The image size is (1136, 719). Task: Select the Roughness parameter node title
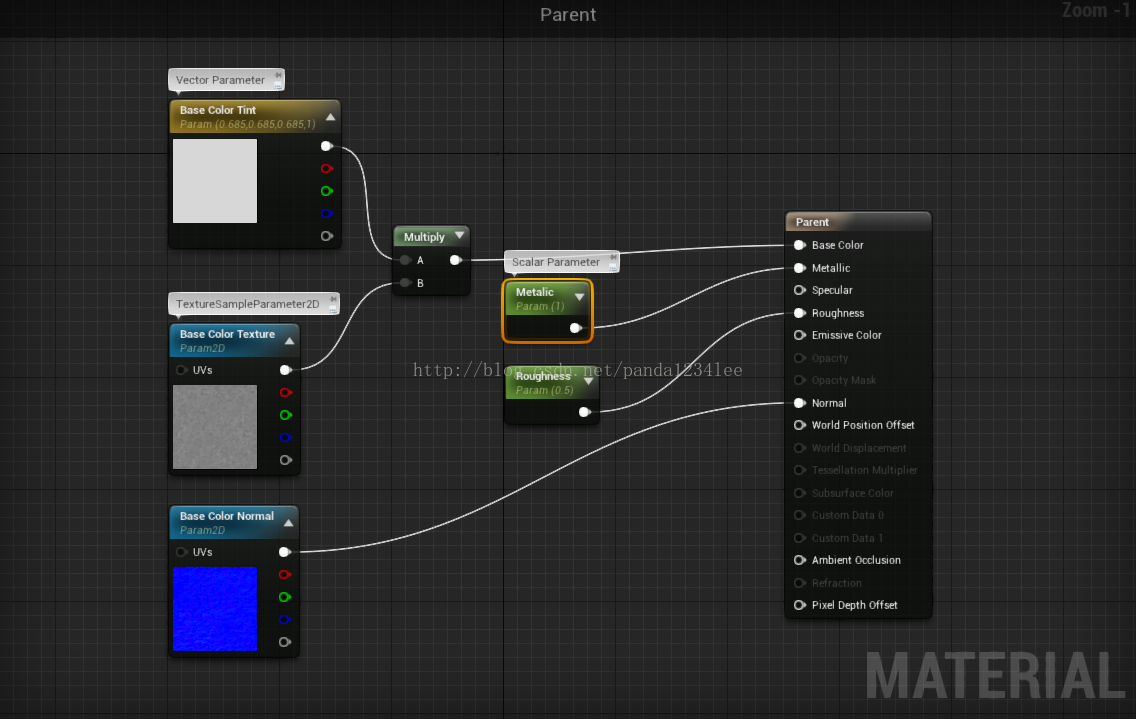(543, 376)
